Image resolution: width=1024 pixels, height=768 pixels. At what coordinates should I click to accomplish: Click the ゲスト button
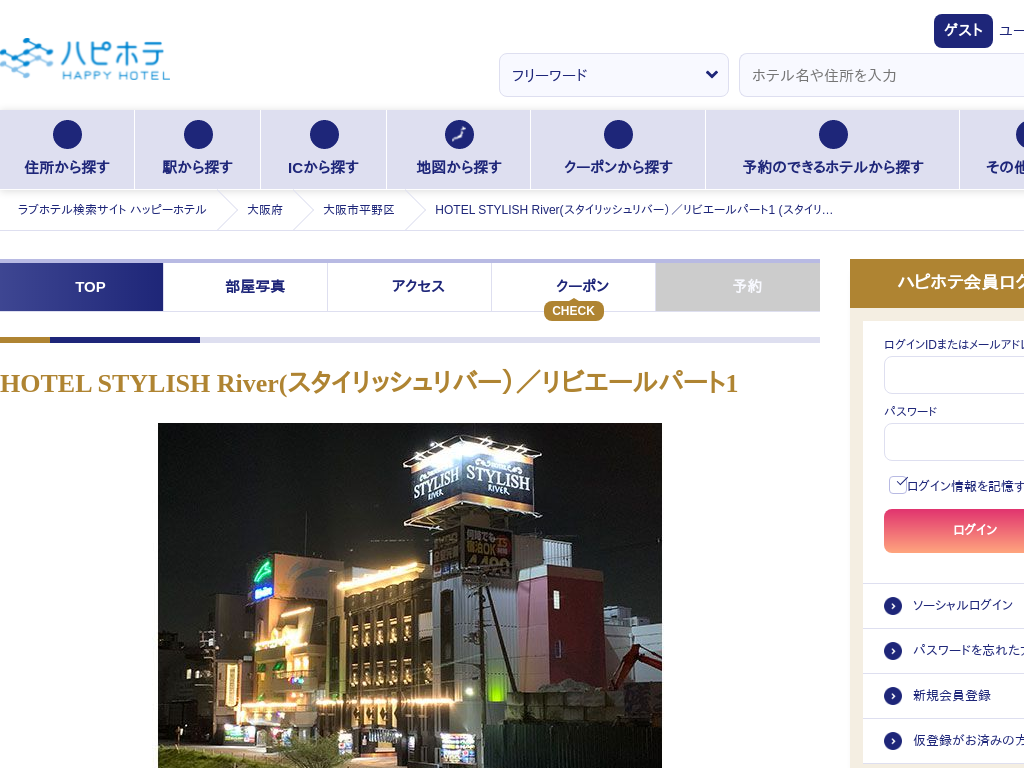click(x=963, y=31)
